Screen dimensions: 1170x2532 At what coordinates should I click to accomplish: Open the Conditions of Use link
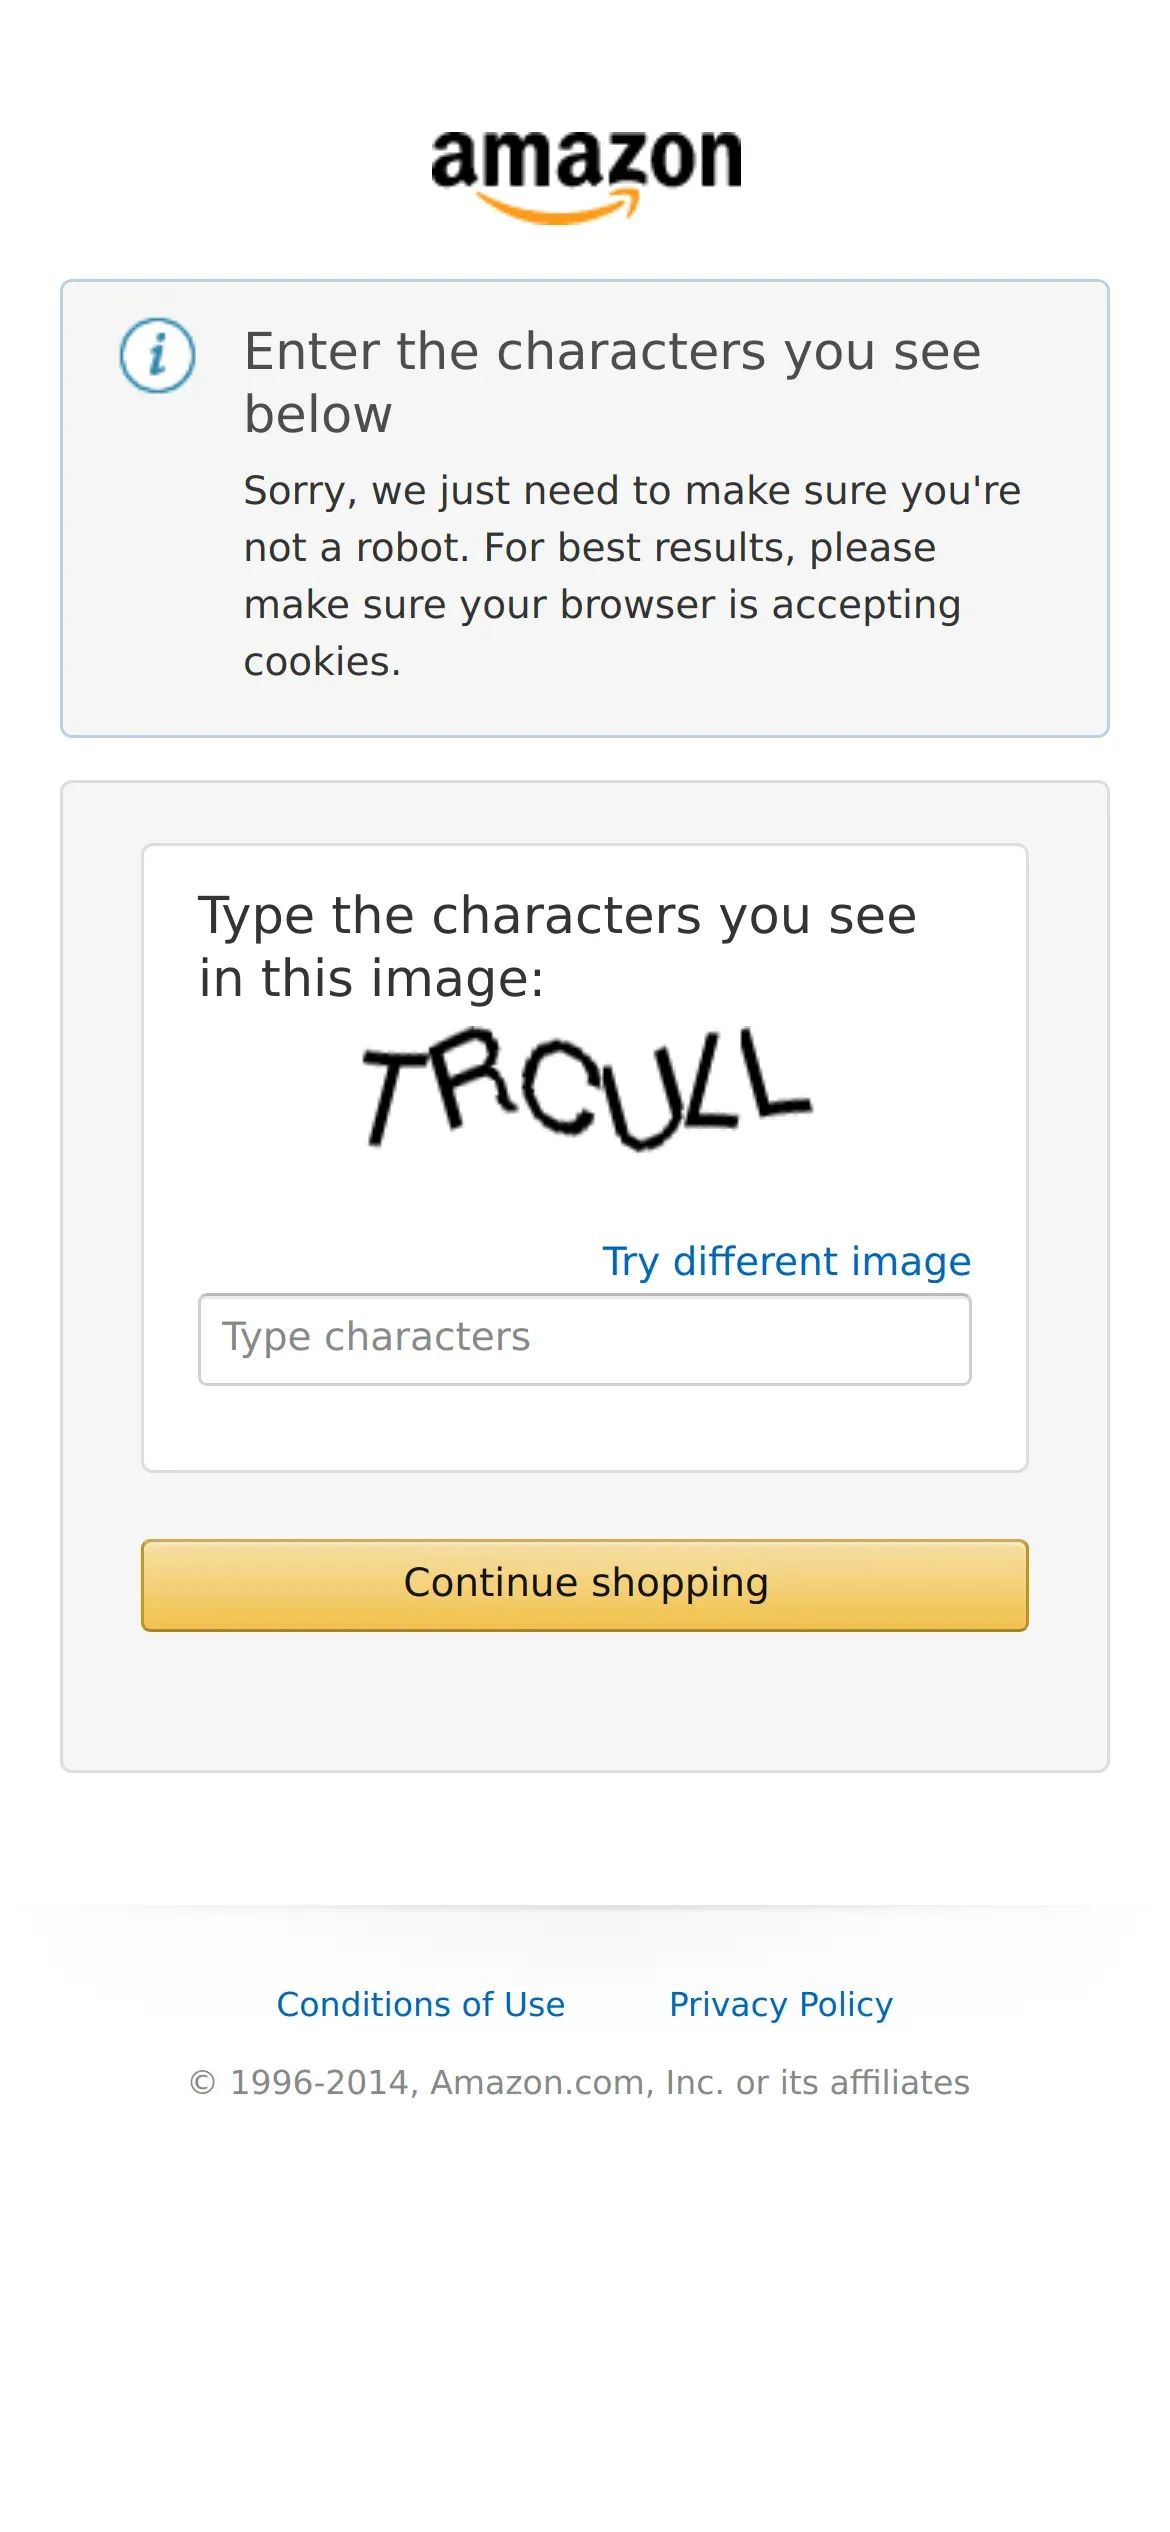(421, 2004)
